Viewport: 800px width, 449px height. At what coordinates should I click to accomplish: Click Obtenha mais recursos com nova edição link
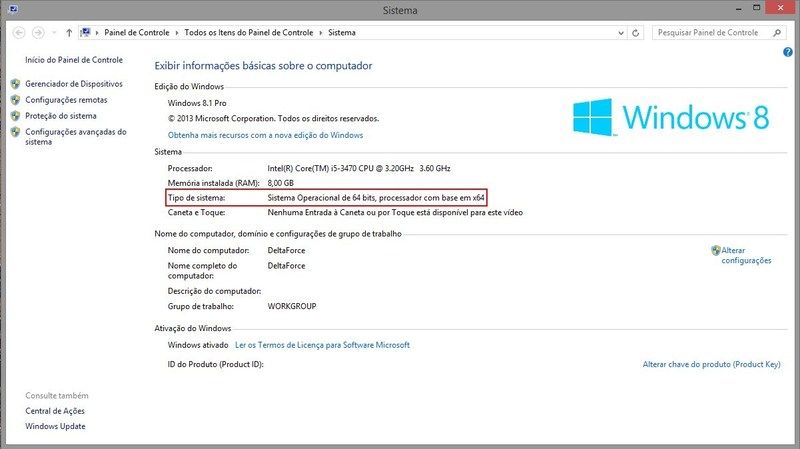(x=265, y=135)
